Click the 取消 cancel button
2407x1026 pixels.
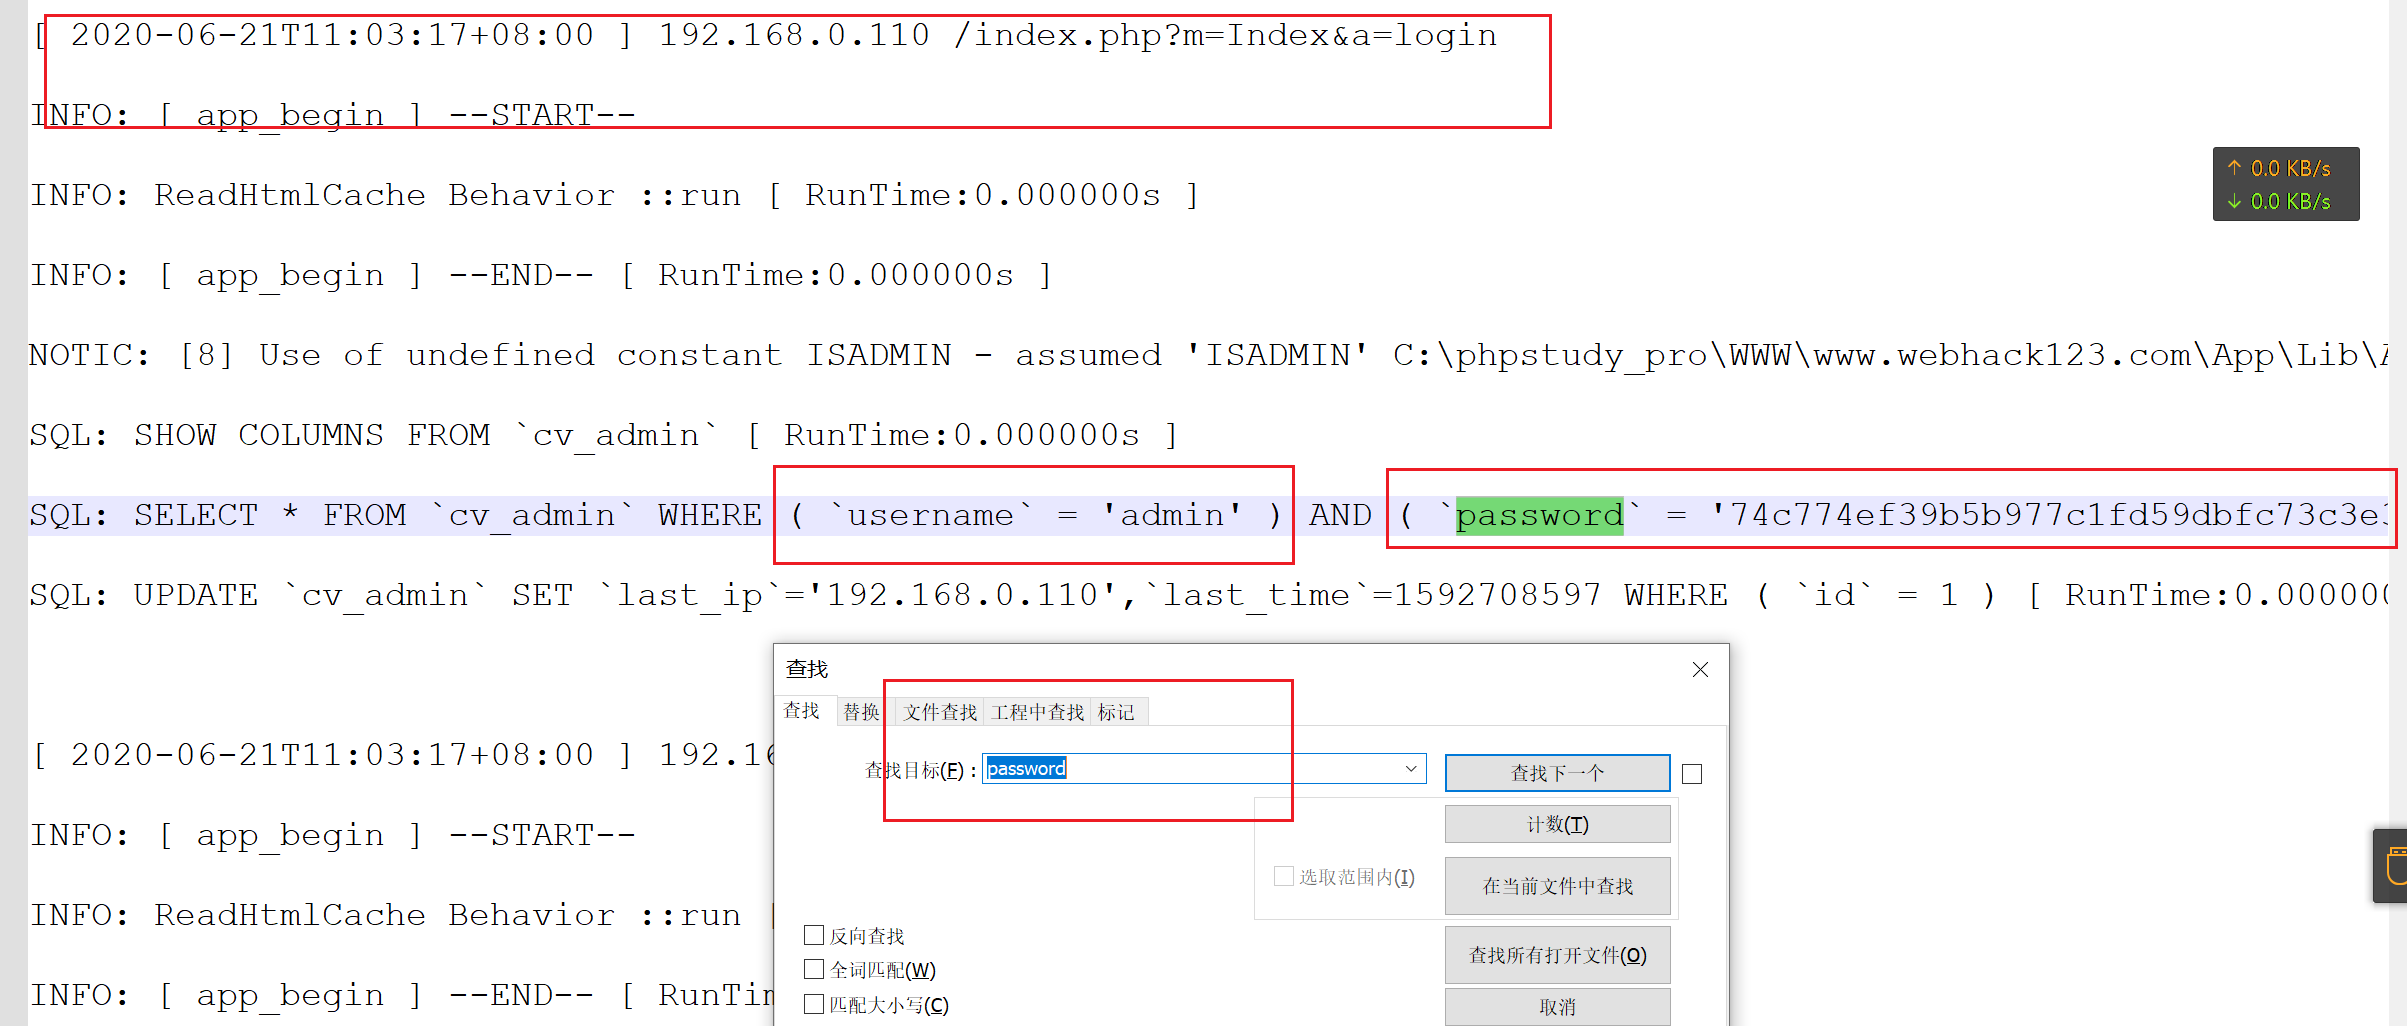1557,1007
